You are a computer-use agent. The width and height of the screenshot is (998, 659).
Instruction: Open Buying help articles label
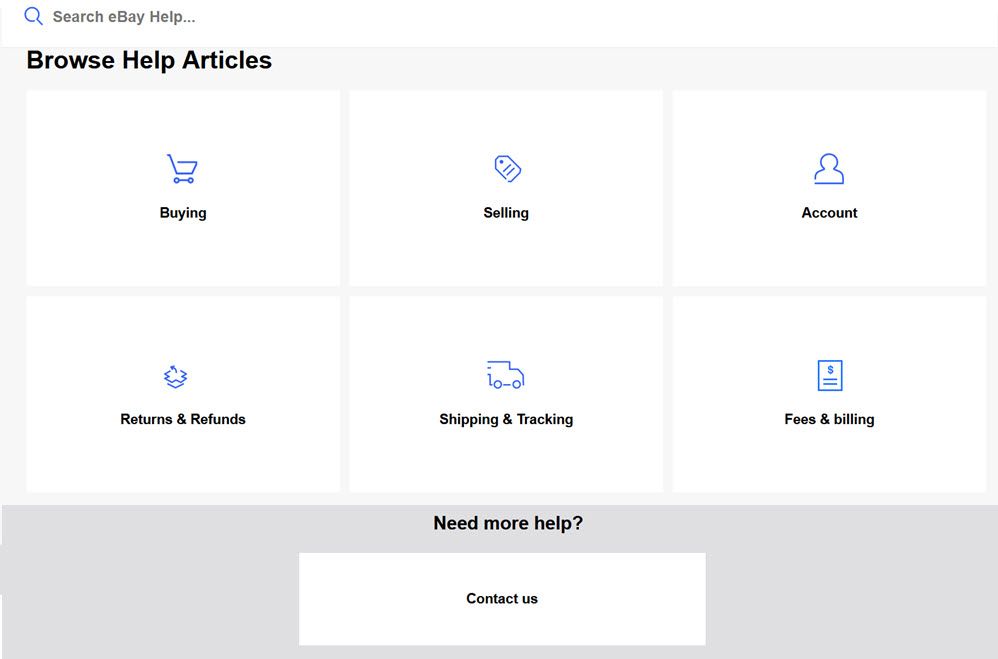[x=183, y=213]
